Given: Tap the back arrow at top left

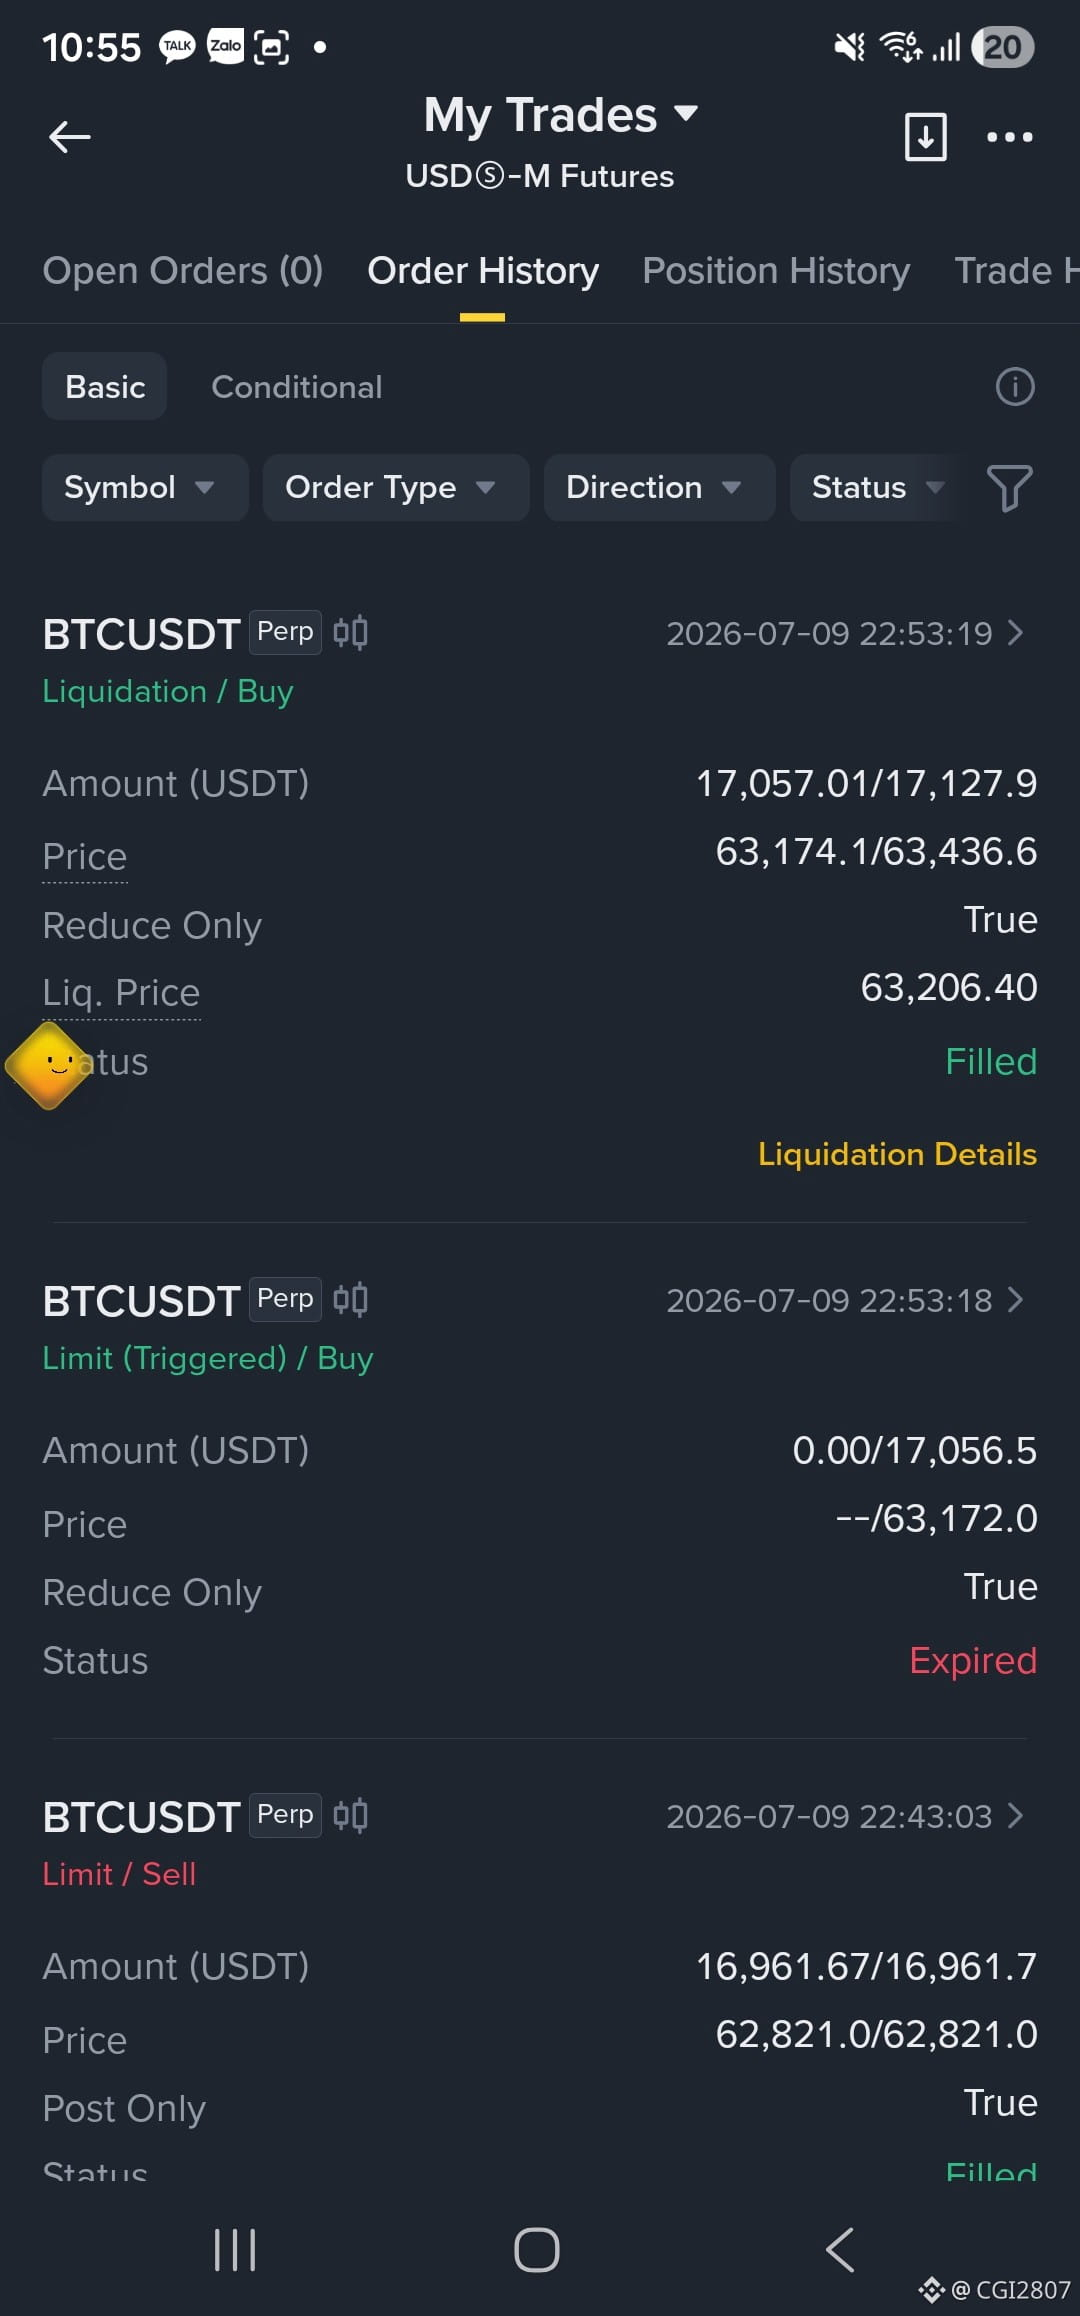Looking at the screenshot, I should click(x=70, y=137).
